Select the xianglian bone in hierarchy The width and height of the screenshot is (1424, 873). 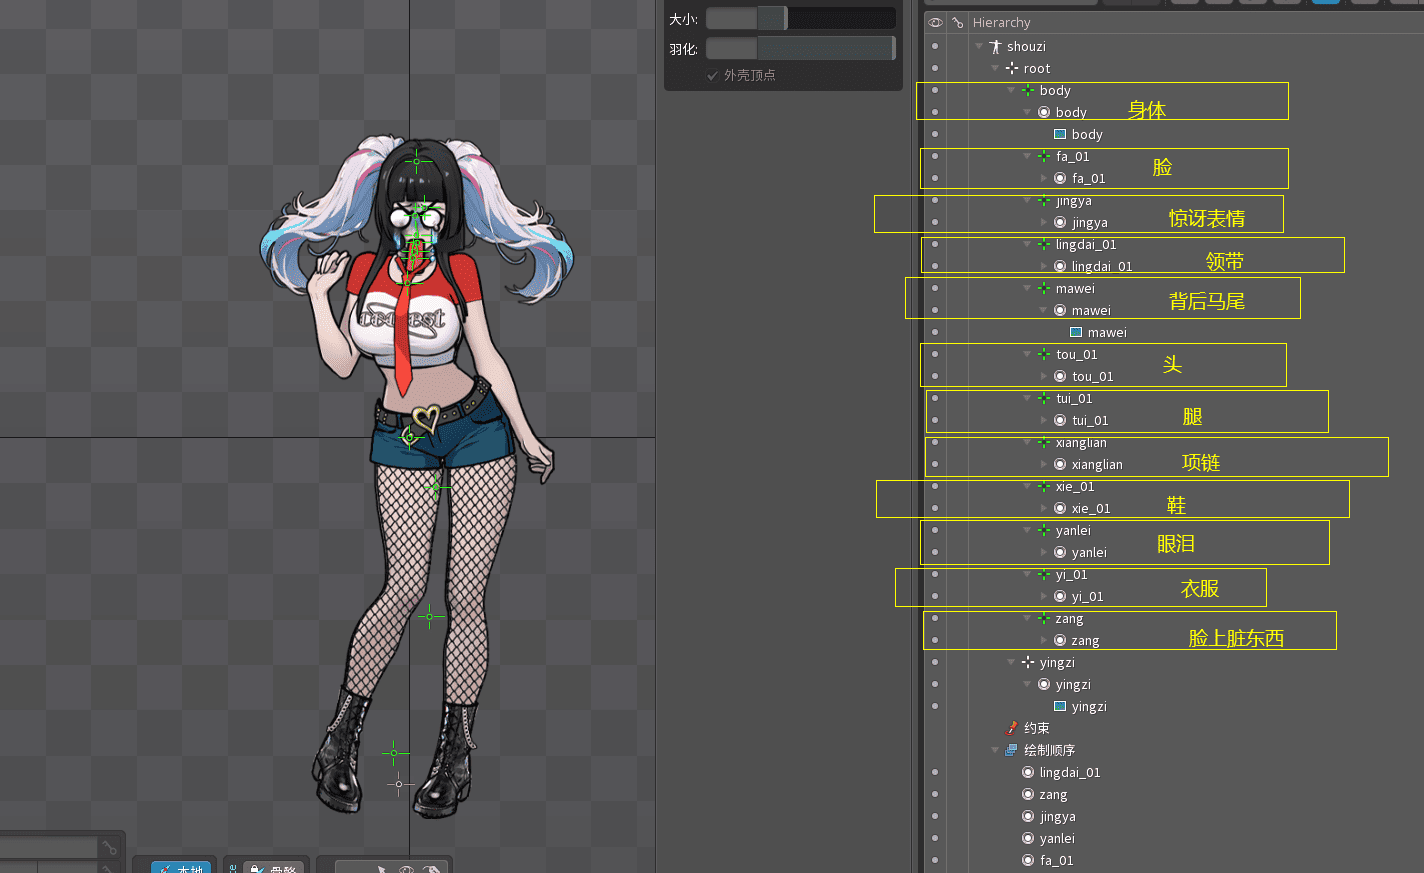click(1080, 443)
